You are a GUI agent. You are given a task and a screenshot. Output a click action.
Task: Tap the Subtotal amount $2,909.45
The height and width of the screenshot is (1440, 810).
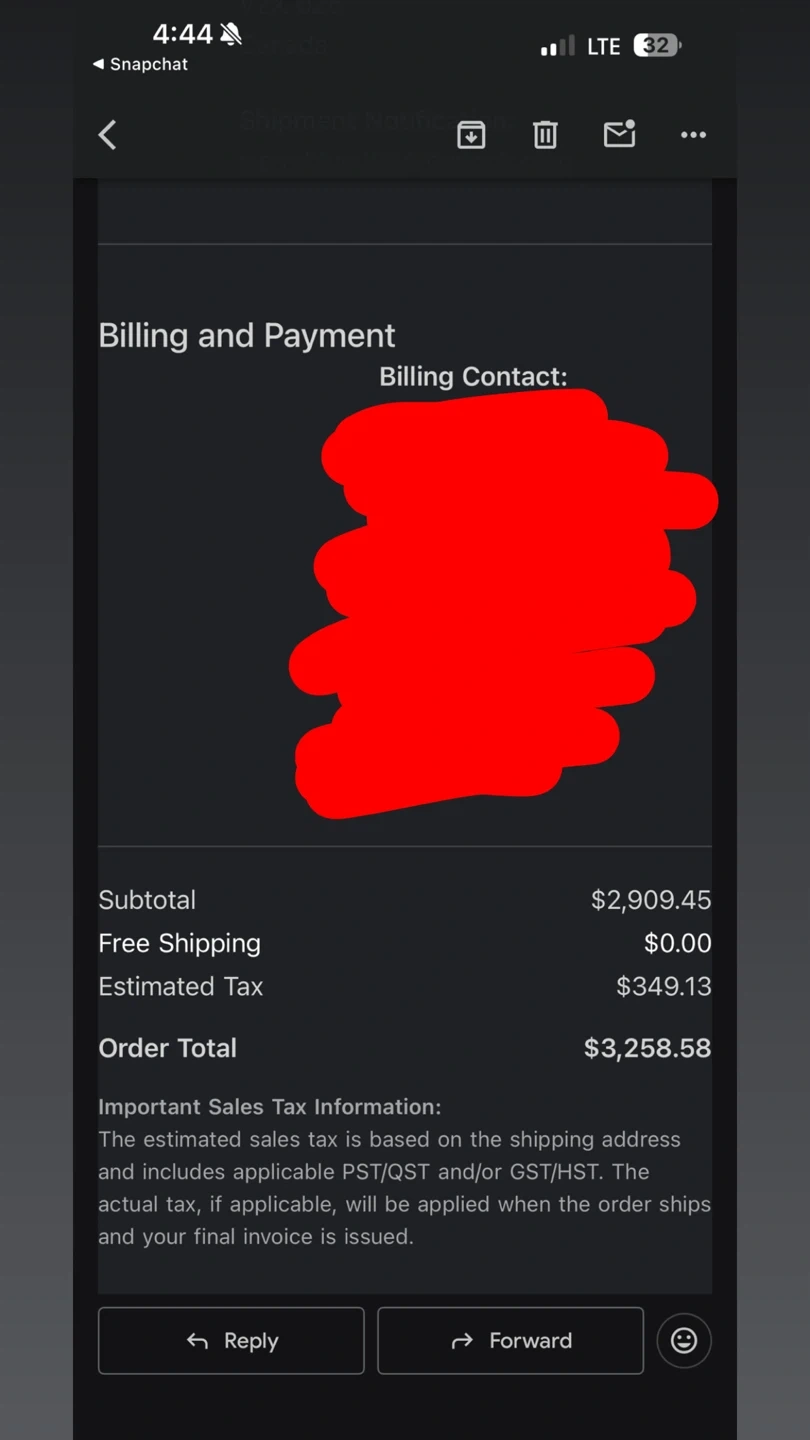[650, 900]
